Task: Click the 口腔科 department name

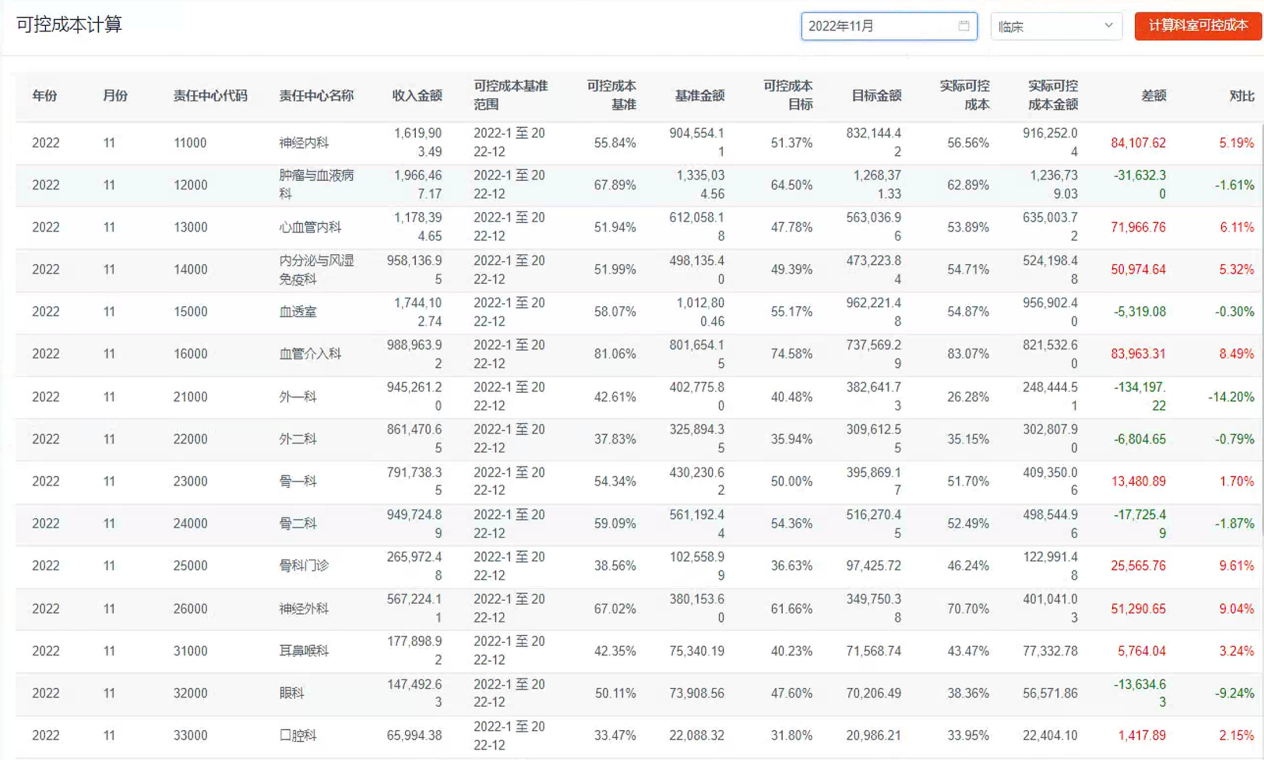Action: tap(298, 736)
